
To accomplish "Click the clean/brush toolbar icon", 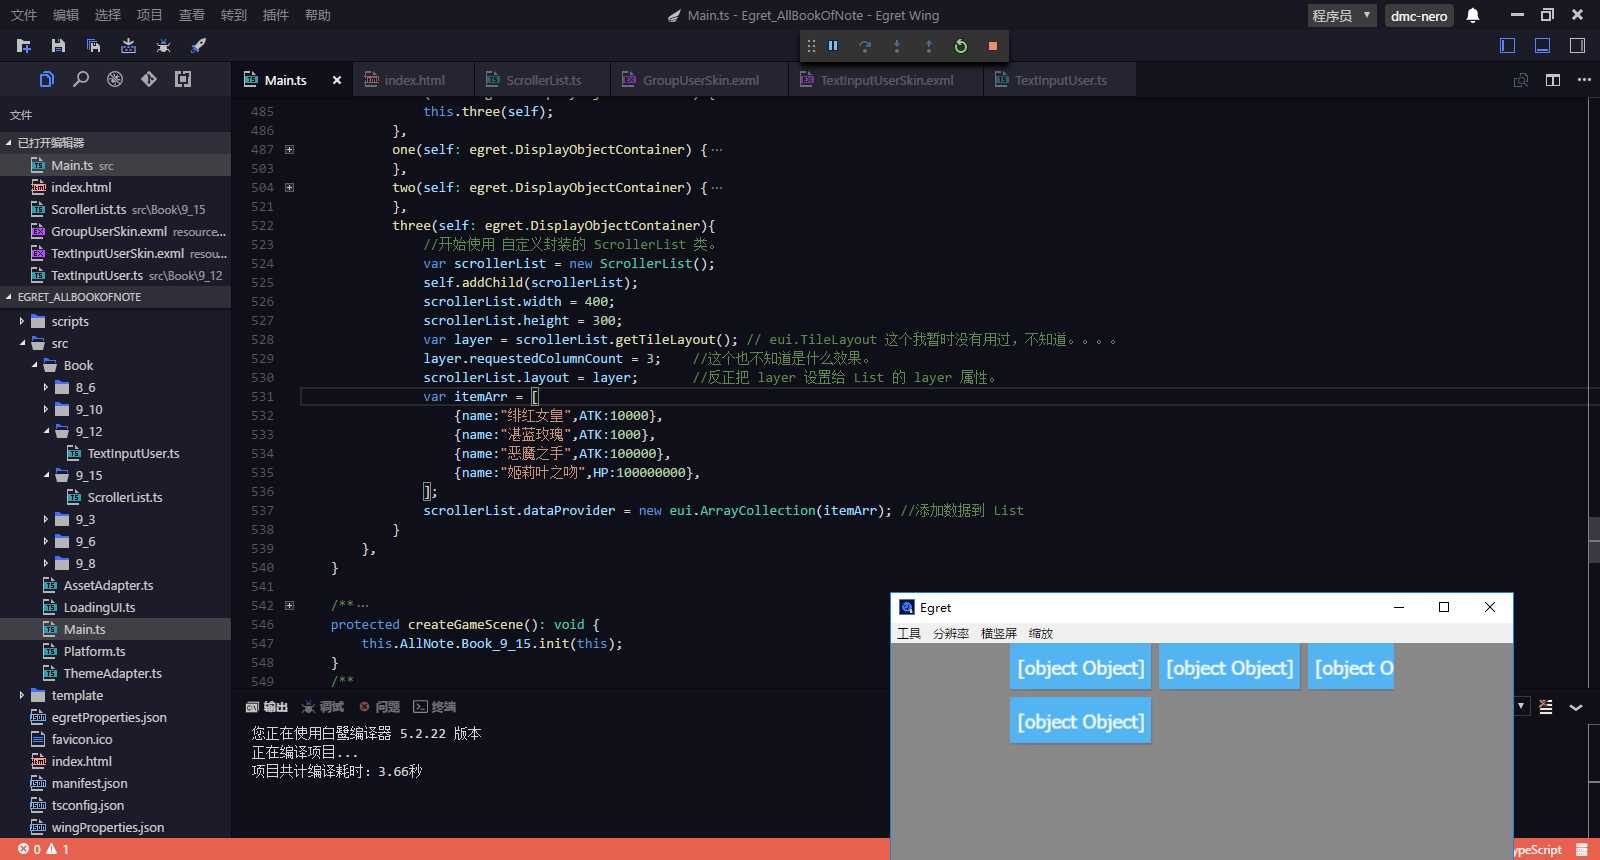I will pyautogui.click(x=198, y=46).
